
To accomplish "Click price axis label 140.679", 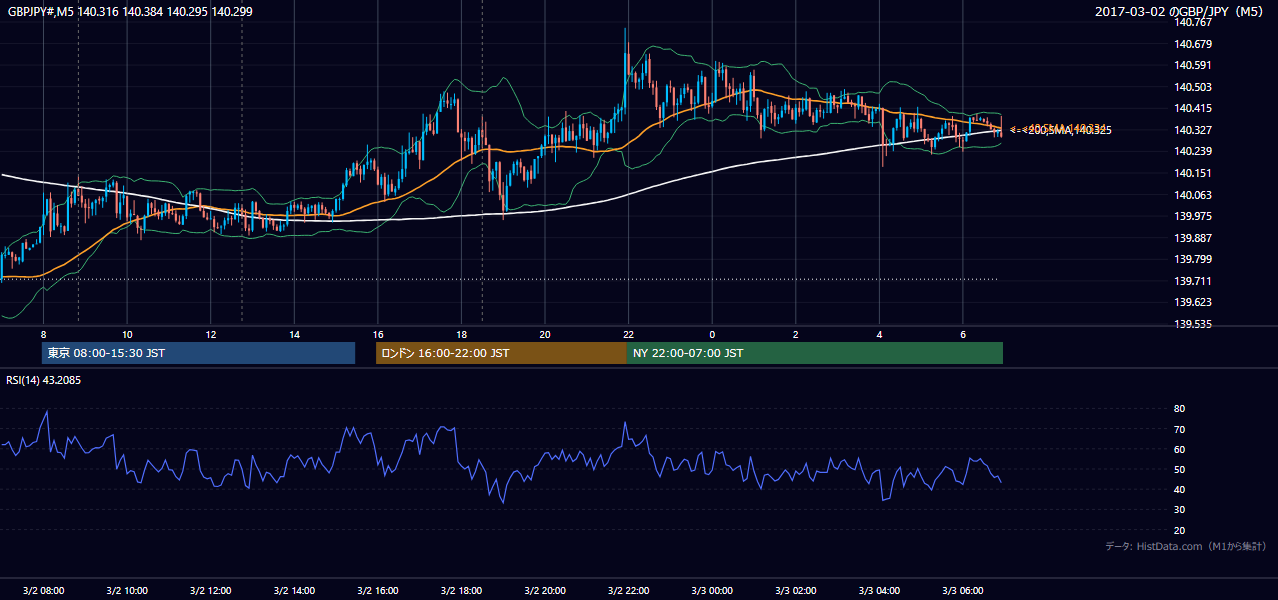I will [1194, 44].
